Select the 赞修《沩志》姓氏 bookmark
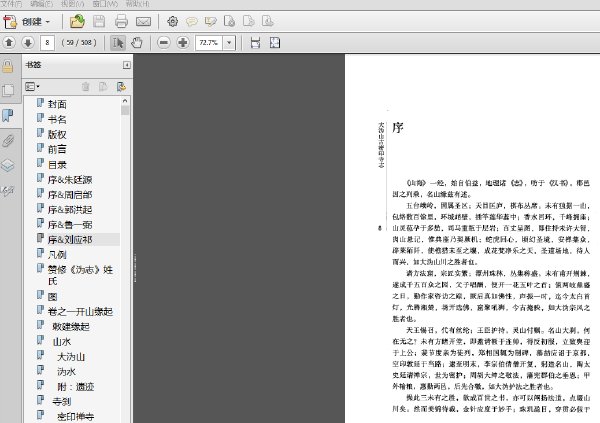Screen dimensions: 600x423 [x=80, y=275]
